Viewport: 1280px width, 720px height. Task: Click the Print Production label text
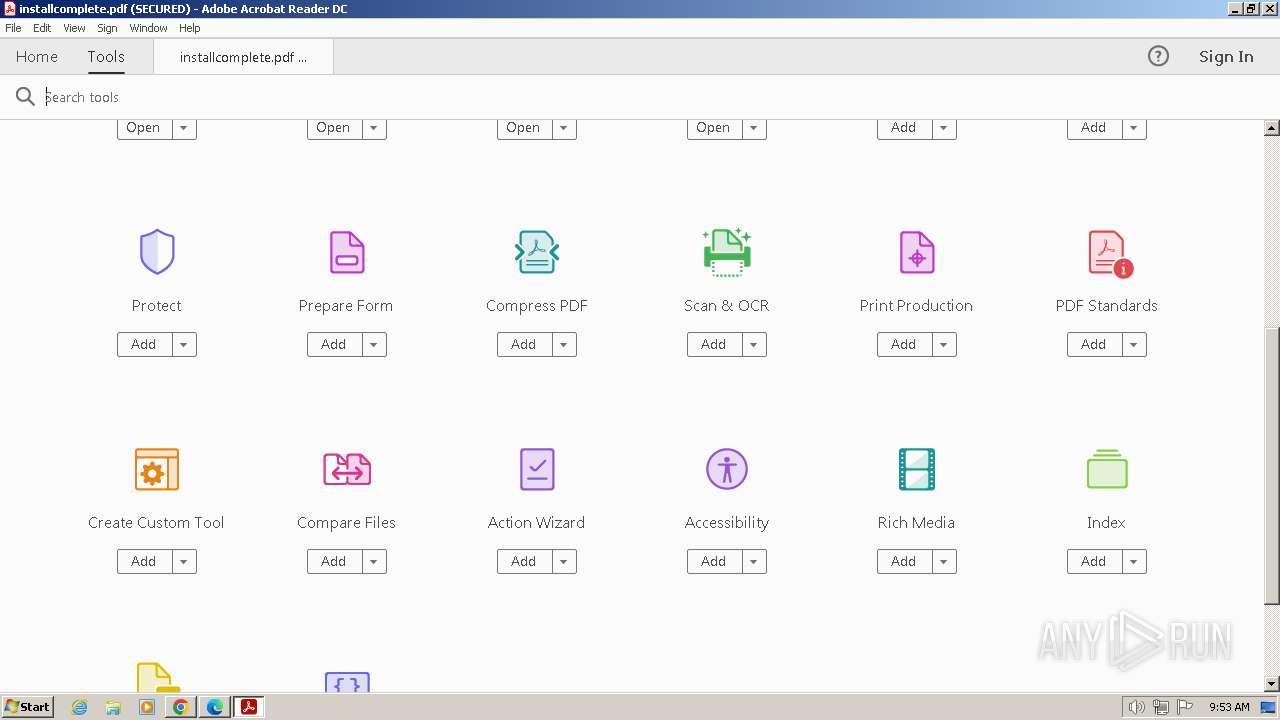[x=916, y=305]
